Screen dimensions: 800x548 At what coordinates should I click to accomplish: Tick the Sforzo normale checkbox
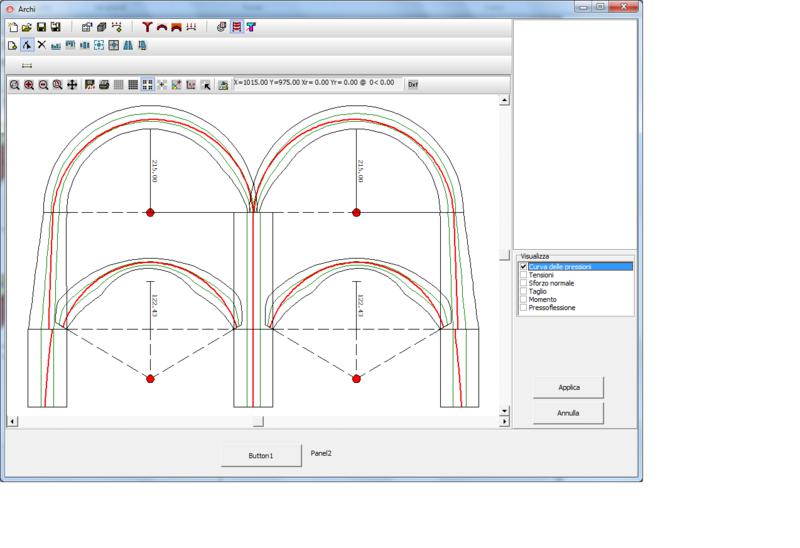click(x=523, y=283)
